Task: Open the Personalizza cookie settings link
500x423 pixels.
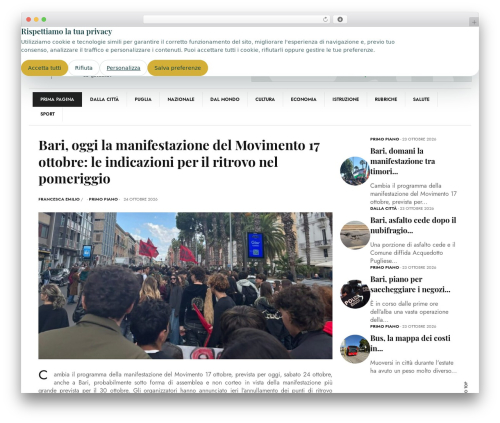Action: tap(123, 68)
